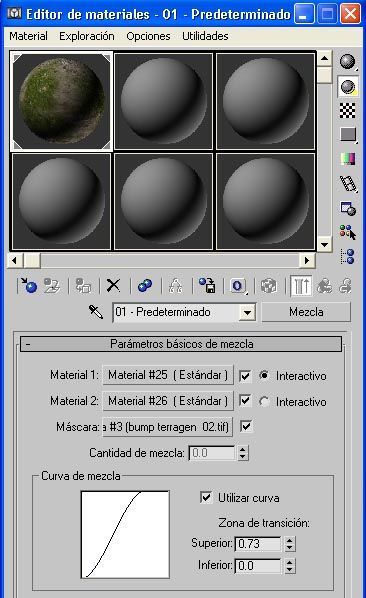Select the top-middle gray sample slot
Image resolution: width=366 pixels, height=598 pixels.
click(163, 101)
